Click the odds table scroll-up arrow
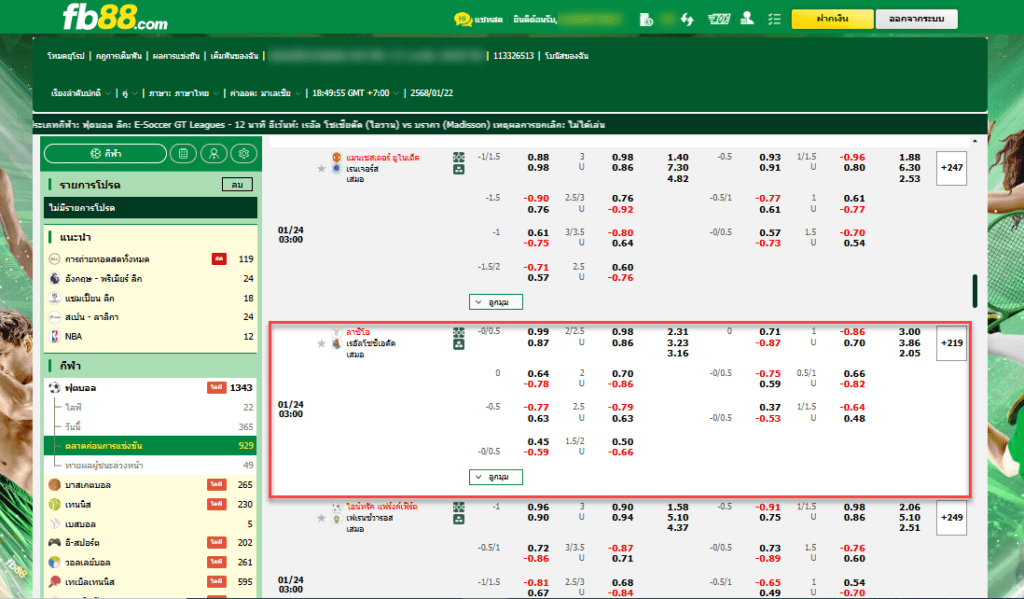 (974, 141)
